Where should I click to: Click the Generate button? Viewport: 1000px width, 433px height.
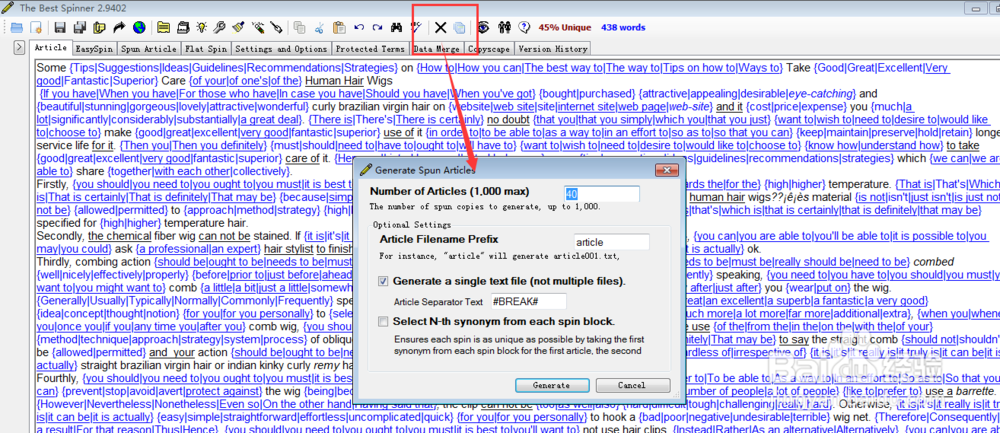click(552, 385)
